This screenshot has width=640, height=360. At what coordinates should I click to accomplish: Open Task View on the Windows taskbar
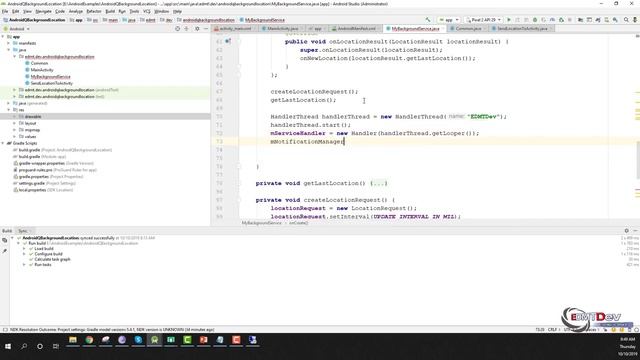tap(56, 346)
